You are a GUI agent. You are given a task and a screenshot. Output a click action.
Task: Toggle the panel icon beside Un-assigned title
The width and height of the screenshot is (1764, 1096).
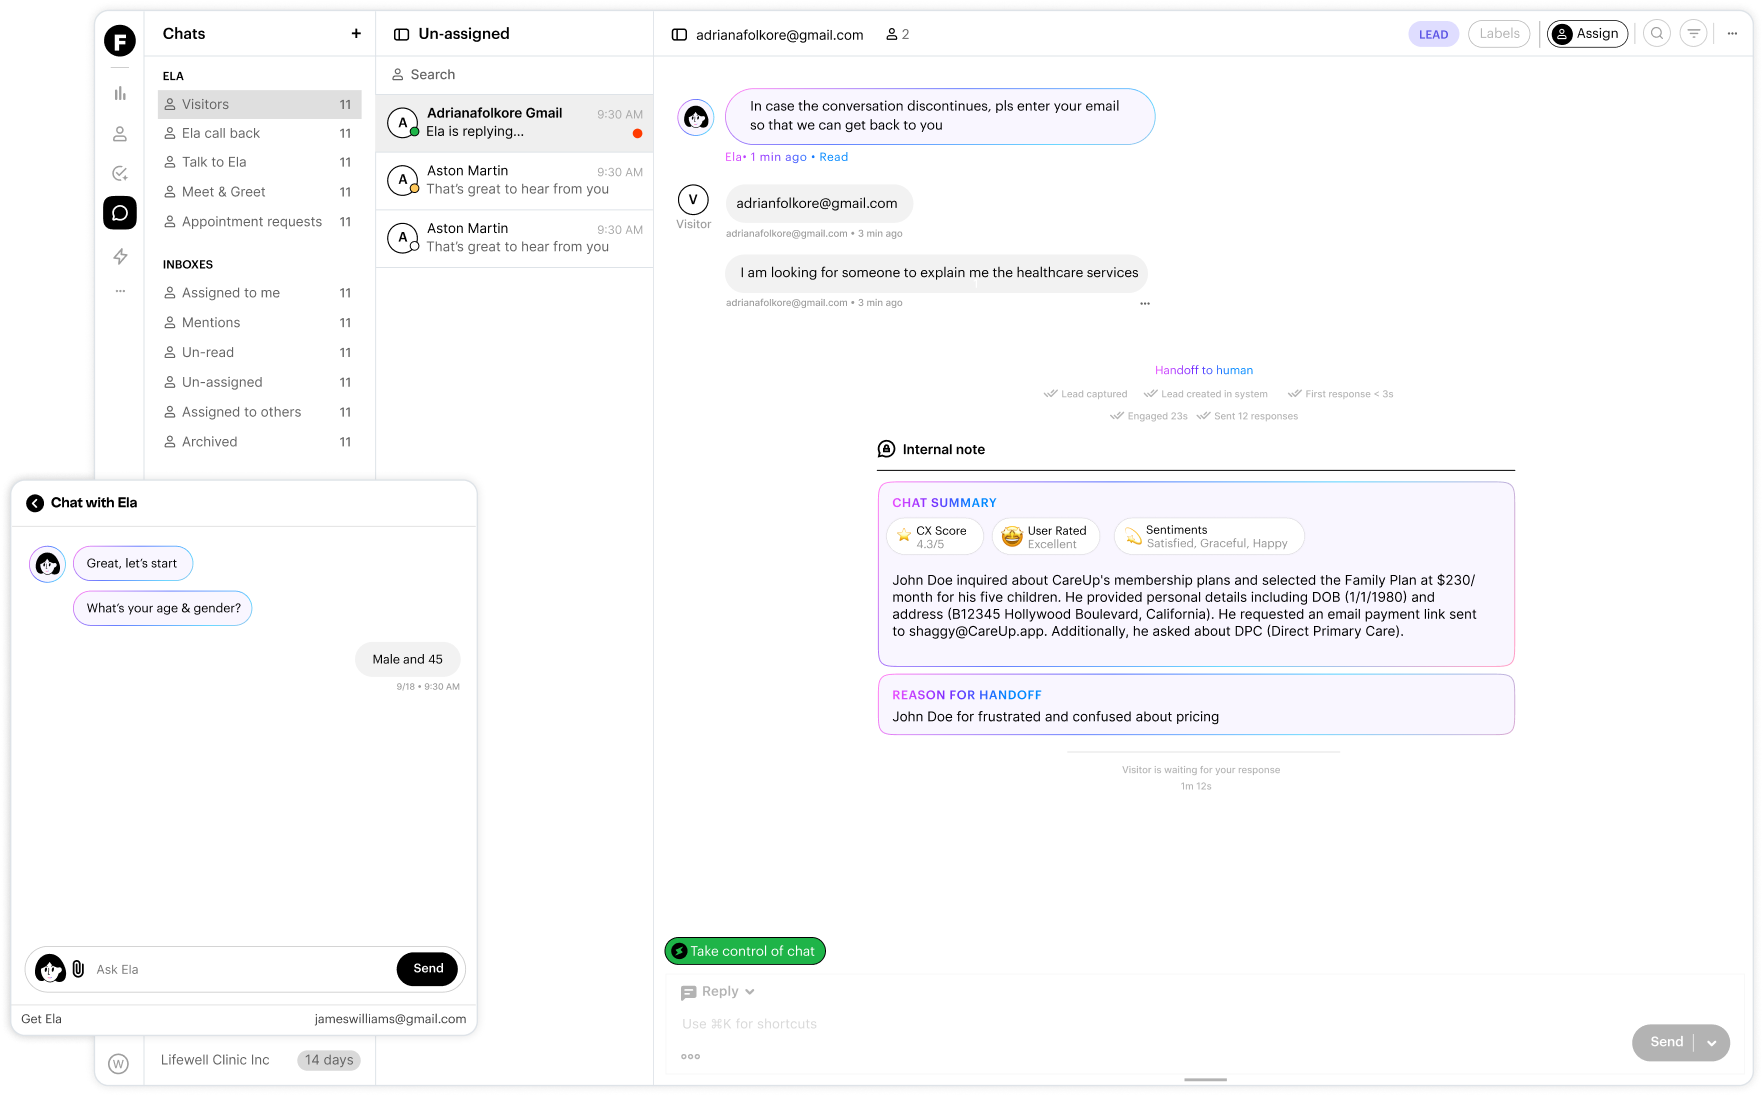click(401, 34)
